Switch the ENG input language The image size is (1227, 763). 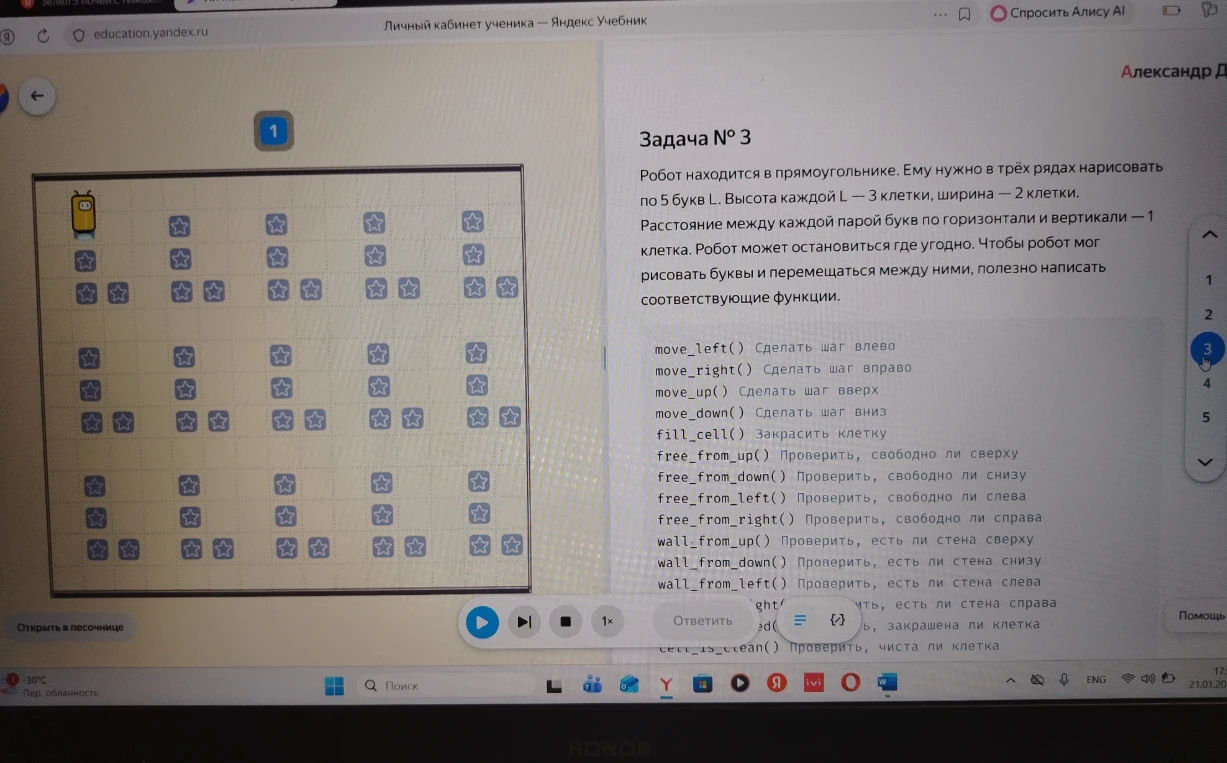[1096, 679]
